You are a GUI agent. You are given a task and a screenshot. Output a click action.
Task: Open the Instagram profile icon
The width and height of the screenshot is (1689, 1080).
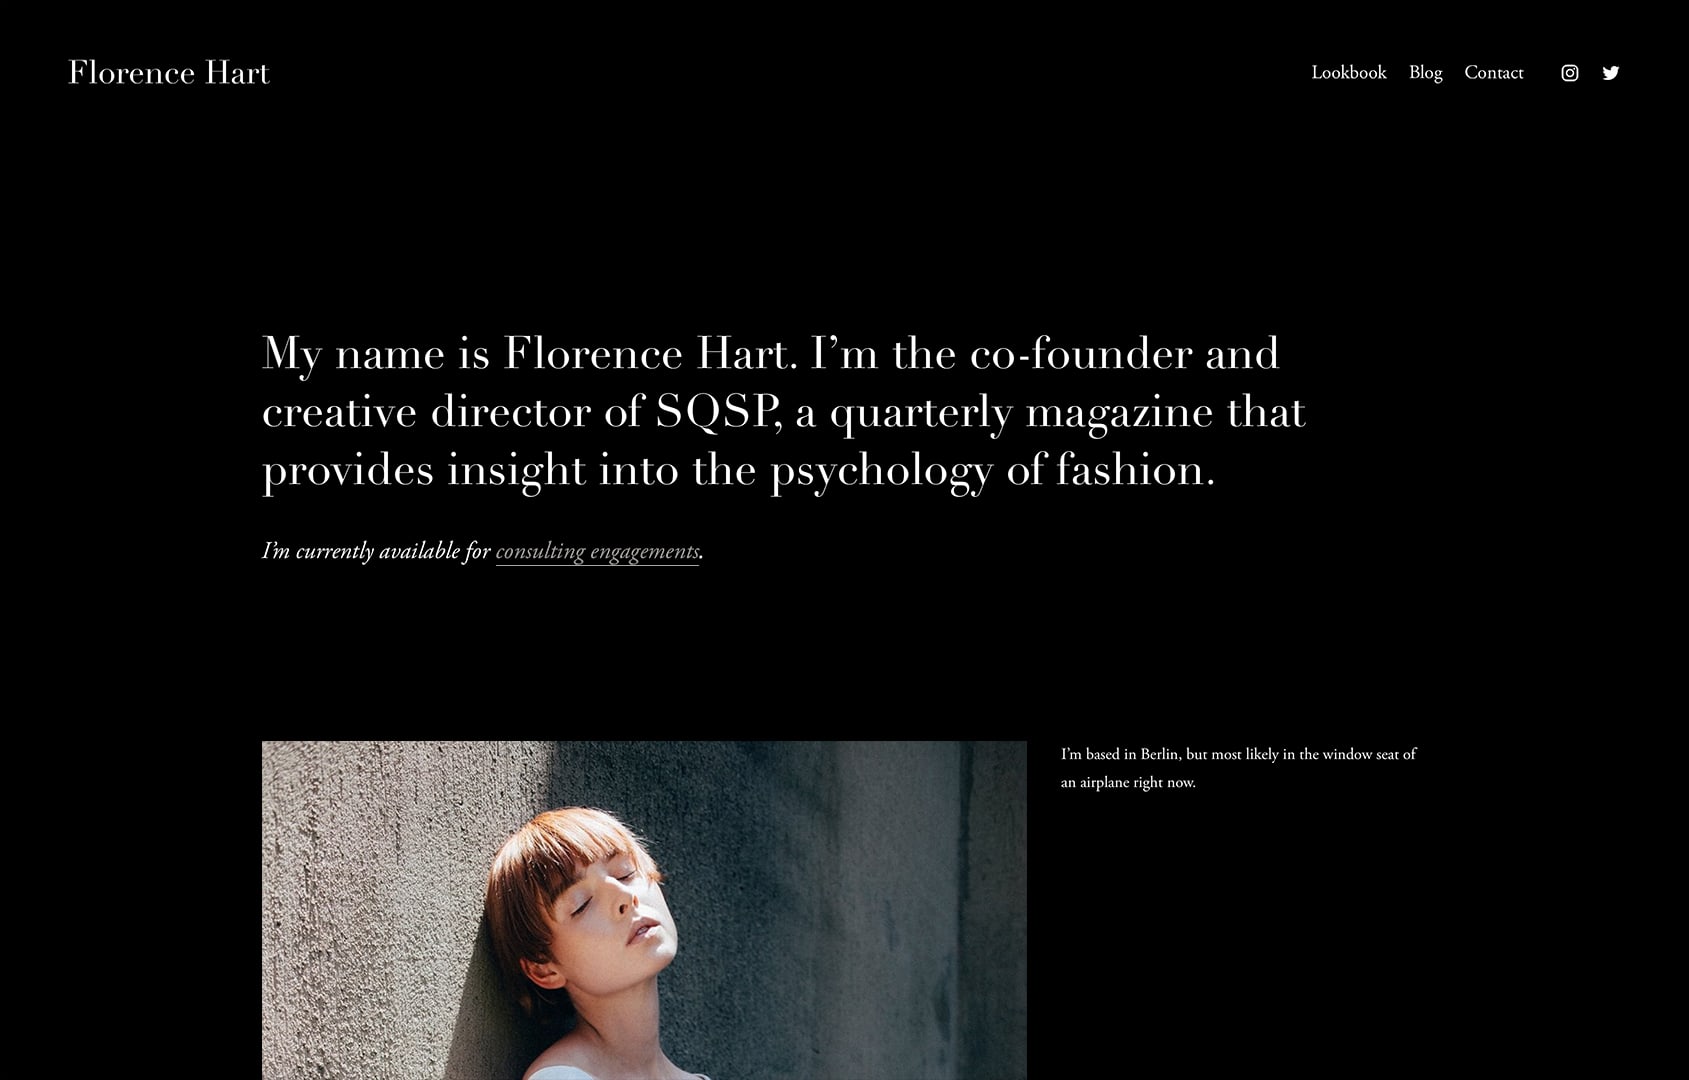click(1570, 73)
